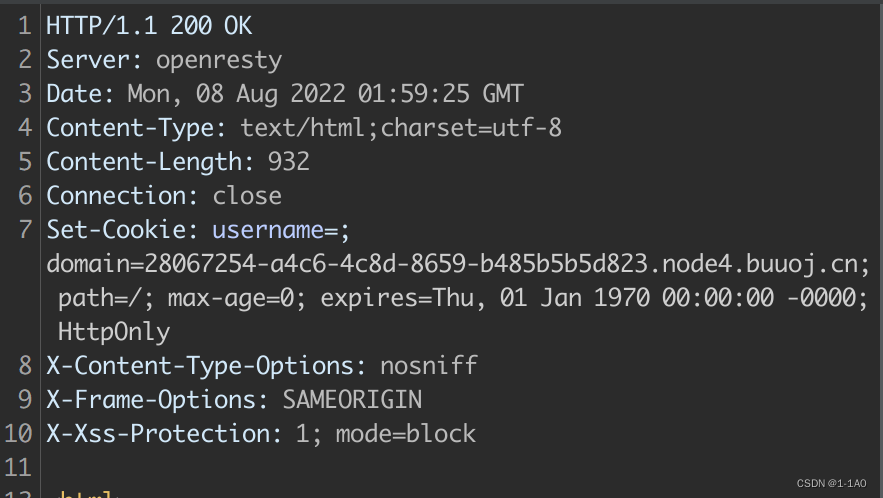The height and width of the screenshot is (498, 883).
Task: Select the openresty server value
Action: pos(219,60)
